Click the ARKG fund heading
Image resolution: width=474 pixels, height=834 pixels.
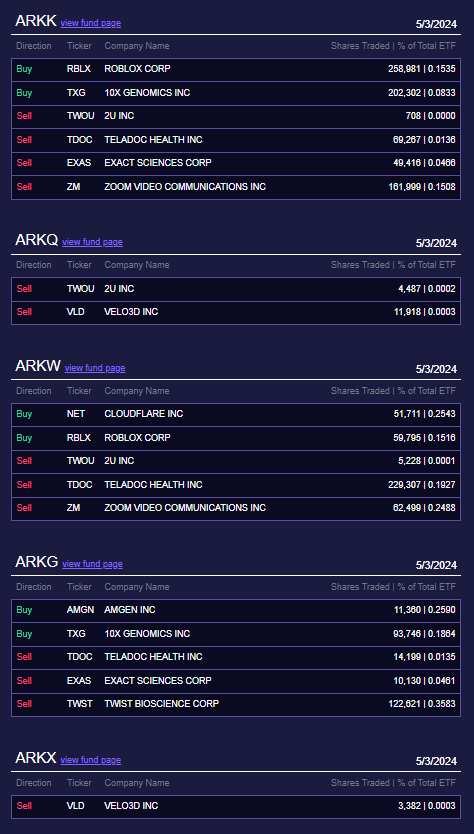pos(37,562)
